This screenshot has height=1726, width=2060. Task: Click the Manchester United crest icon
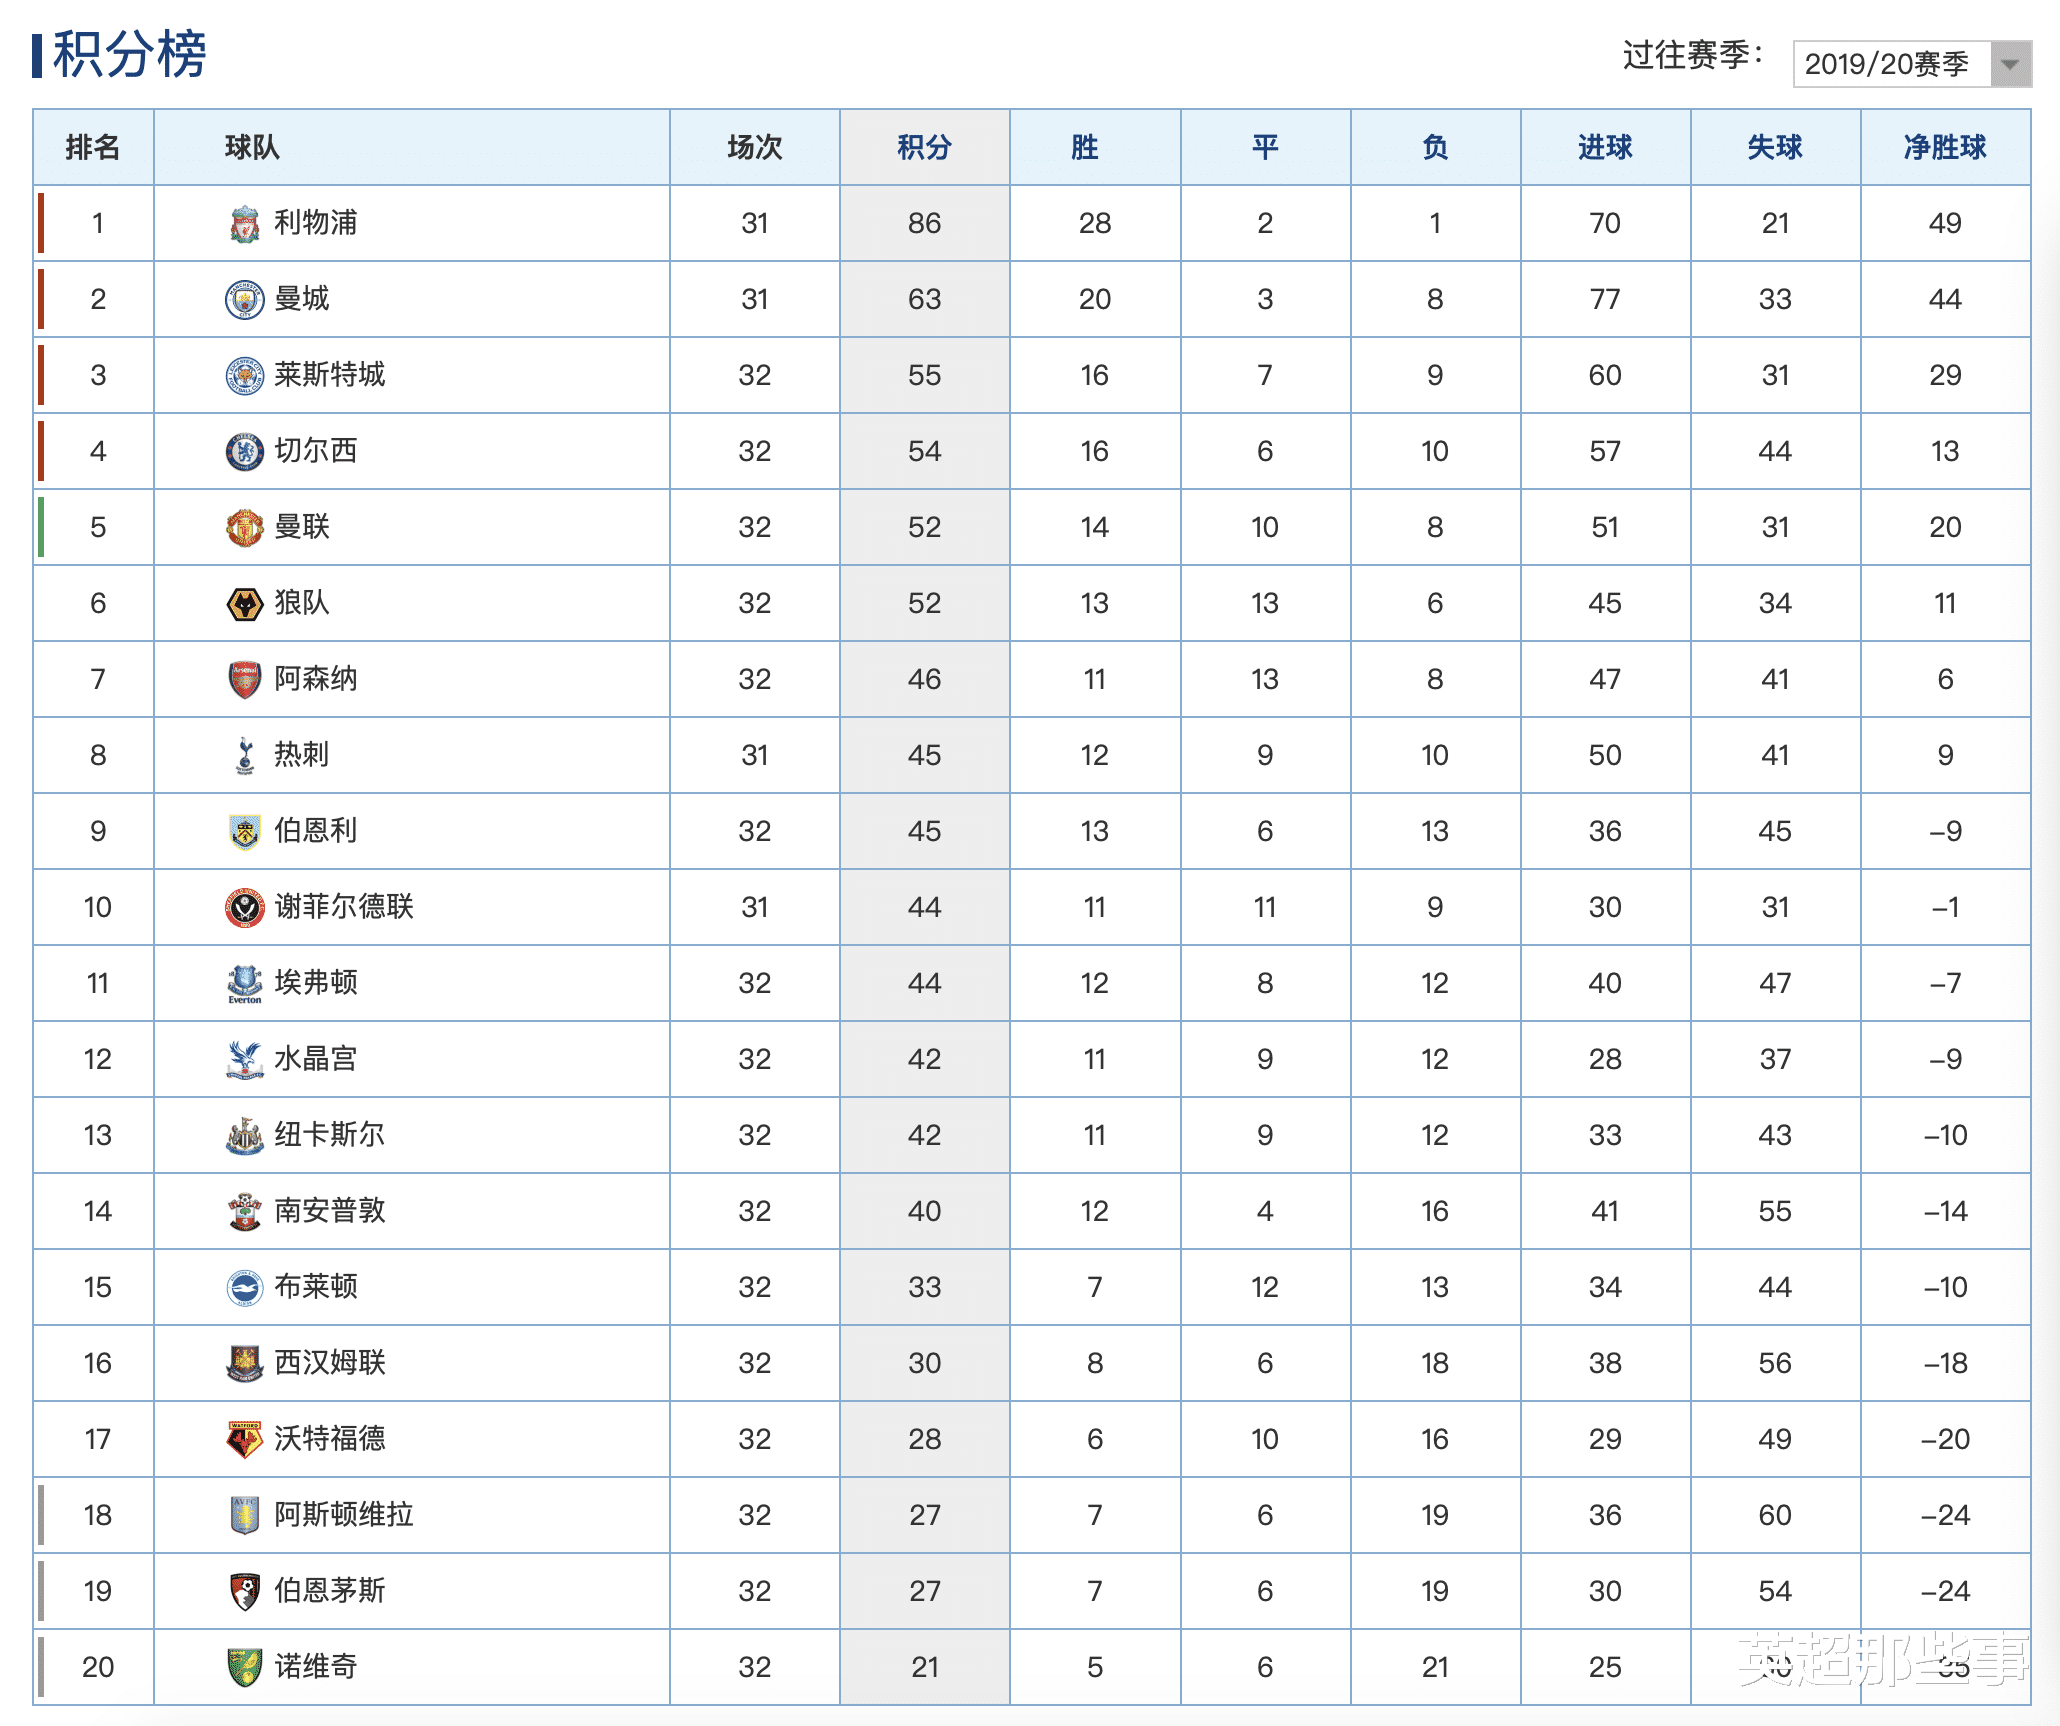(244, 528)
